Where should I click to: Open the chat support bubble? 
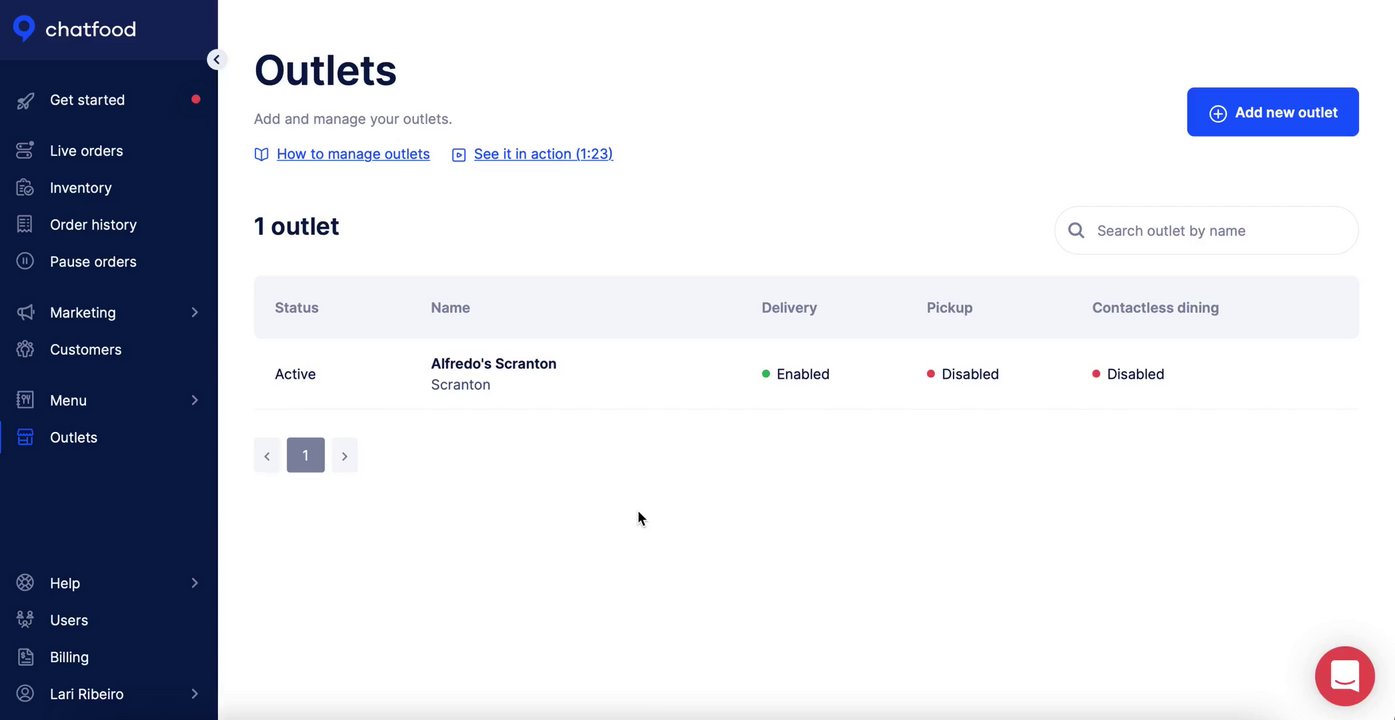click(x=1345, y=677)
